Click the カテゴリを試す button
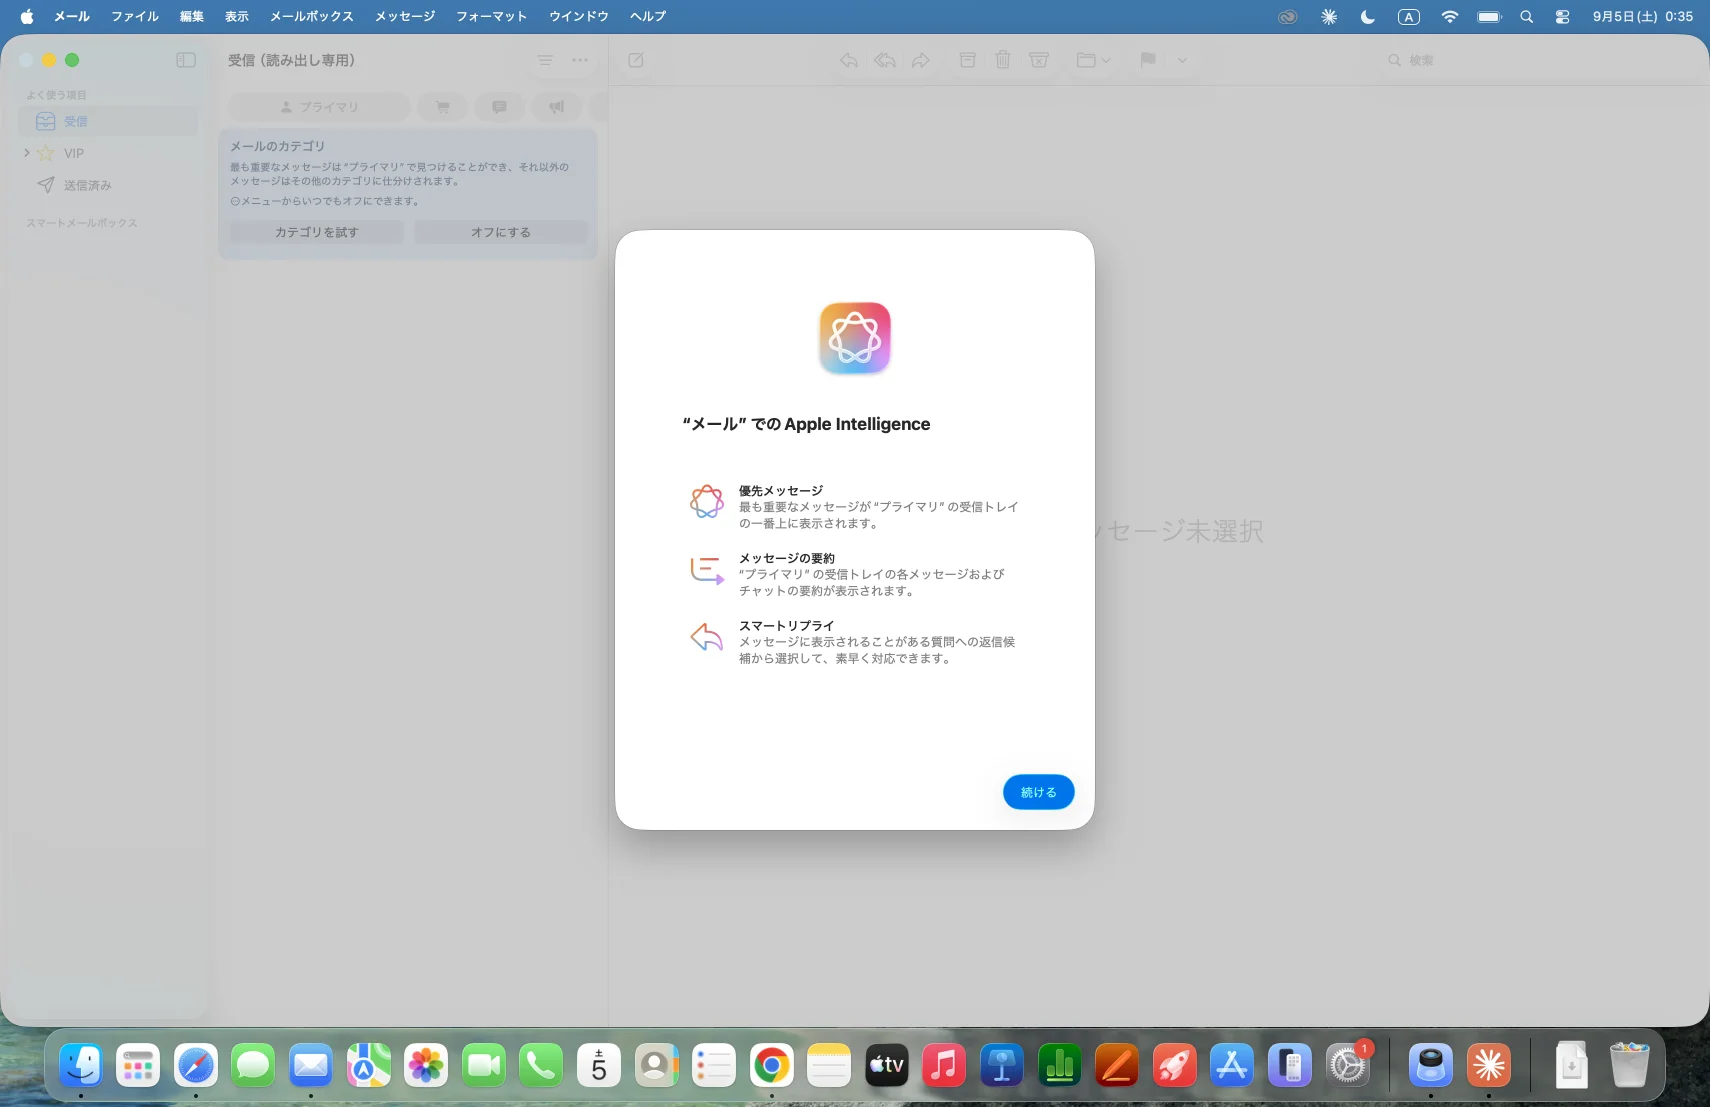Screen dimensions: 1710x1107 click(x=317, y=232)
